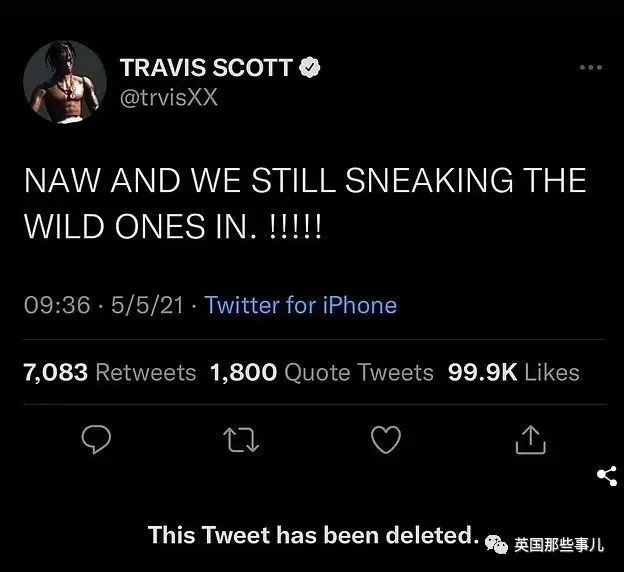Open Travis Scott profile picture
Viewport: 624px width, 572px height.
[65, 82]
